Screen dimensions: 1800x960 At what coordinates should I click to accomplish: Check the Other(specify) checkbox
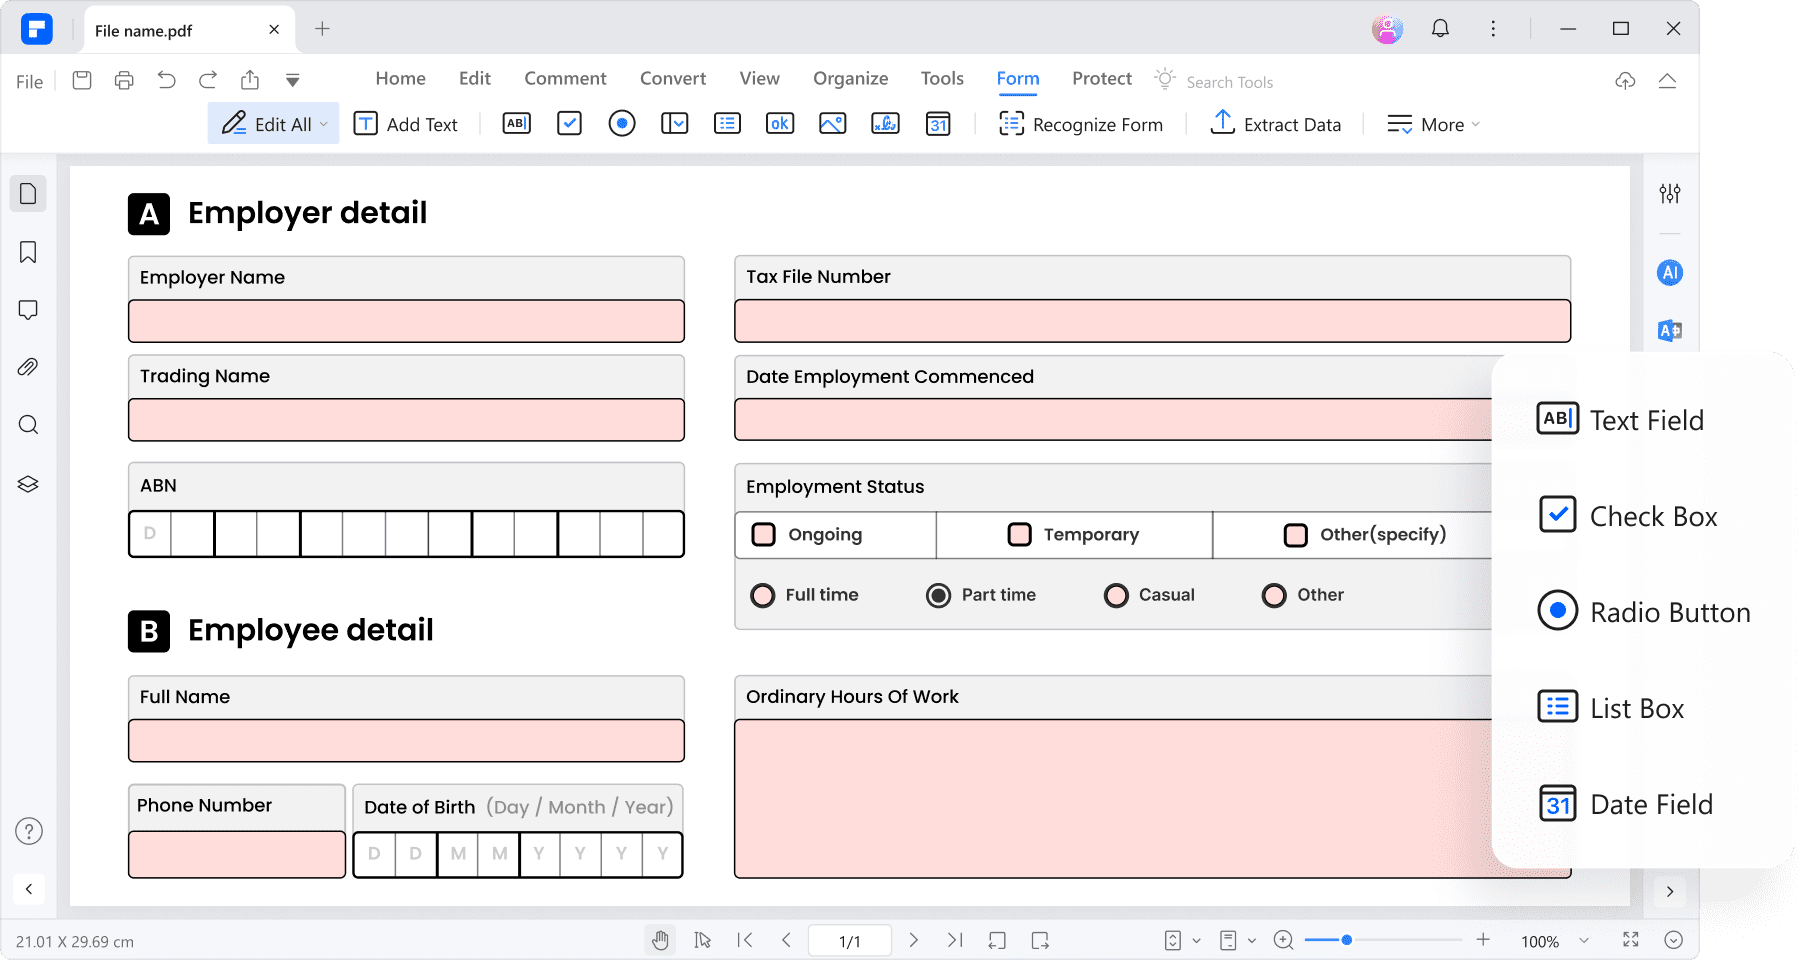point(1296,535)
